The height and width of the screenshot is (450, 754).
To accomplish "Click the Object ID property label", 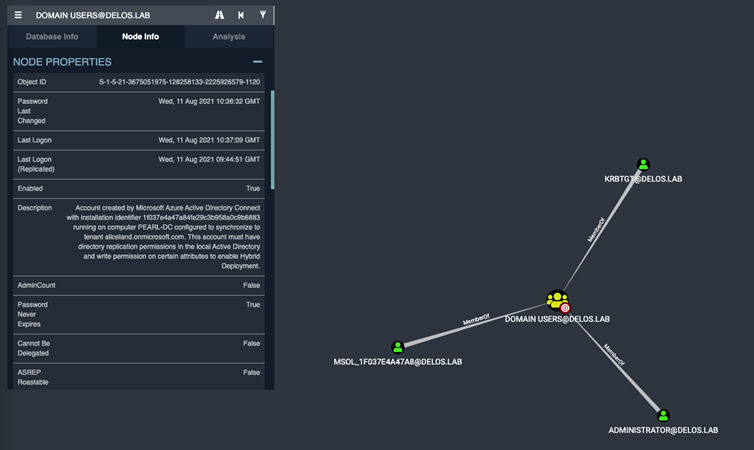I will click(32, 82).
